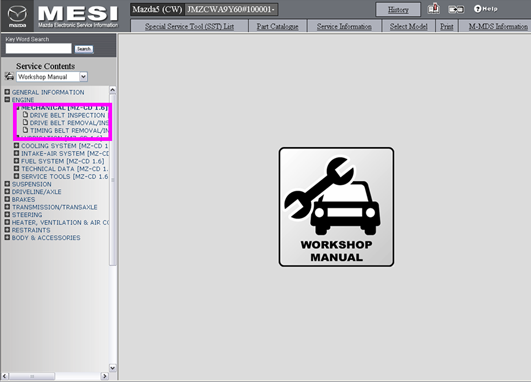Click the Suspension tree label

pyautogui.click(x=31, y=184)
